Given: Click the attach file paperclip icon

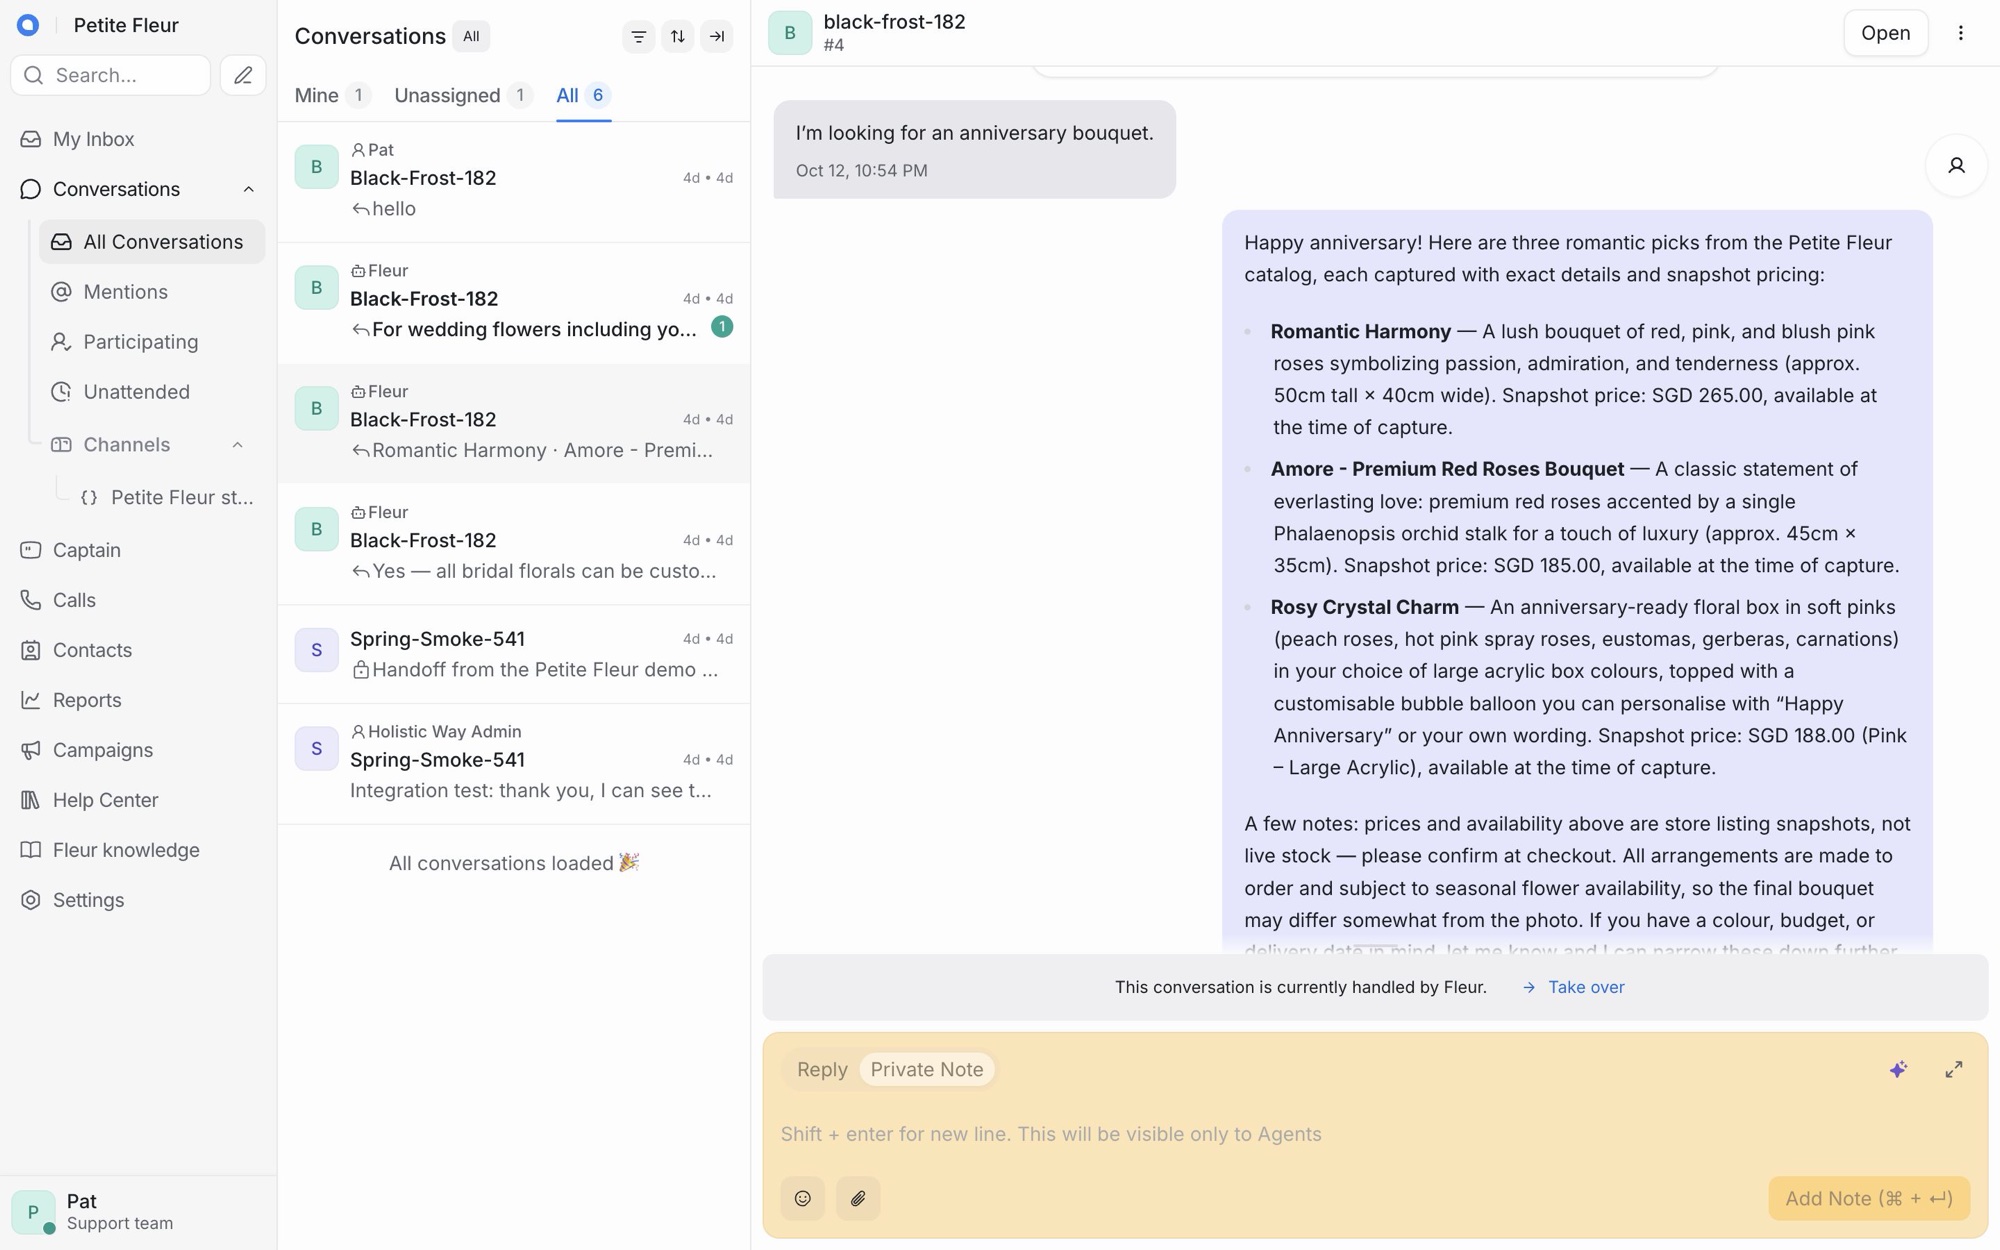Looking at the screenshot, I should [x=858, y=1198].
